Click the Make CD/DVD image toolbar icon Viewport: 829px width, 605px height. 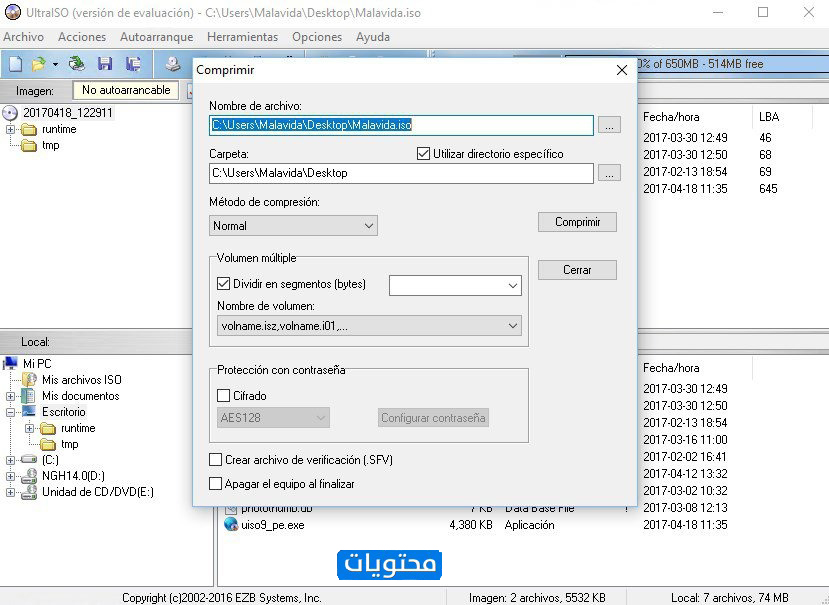172,64
